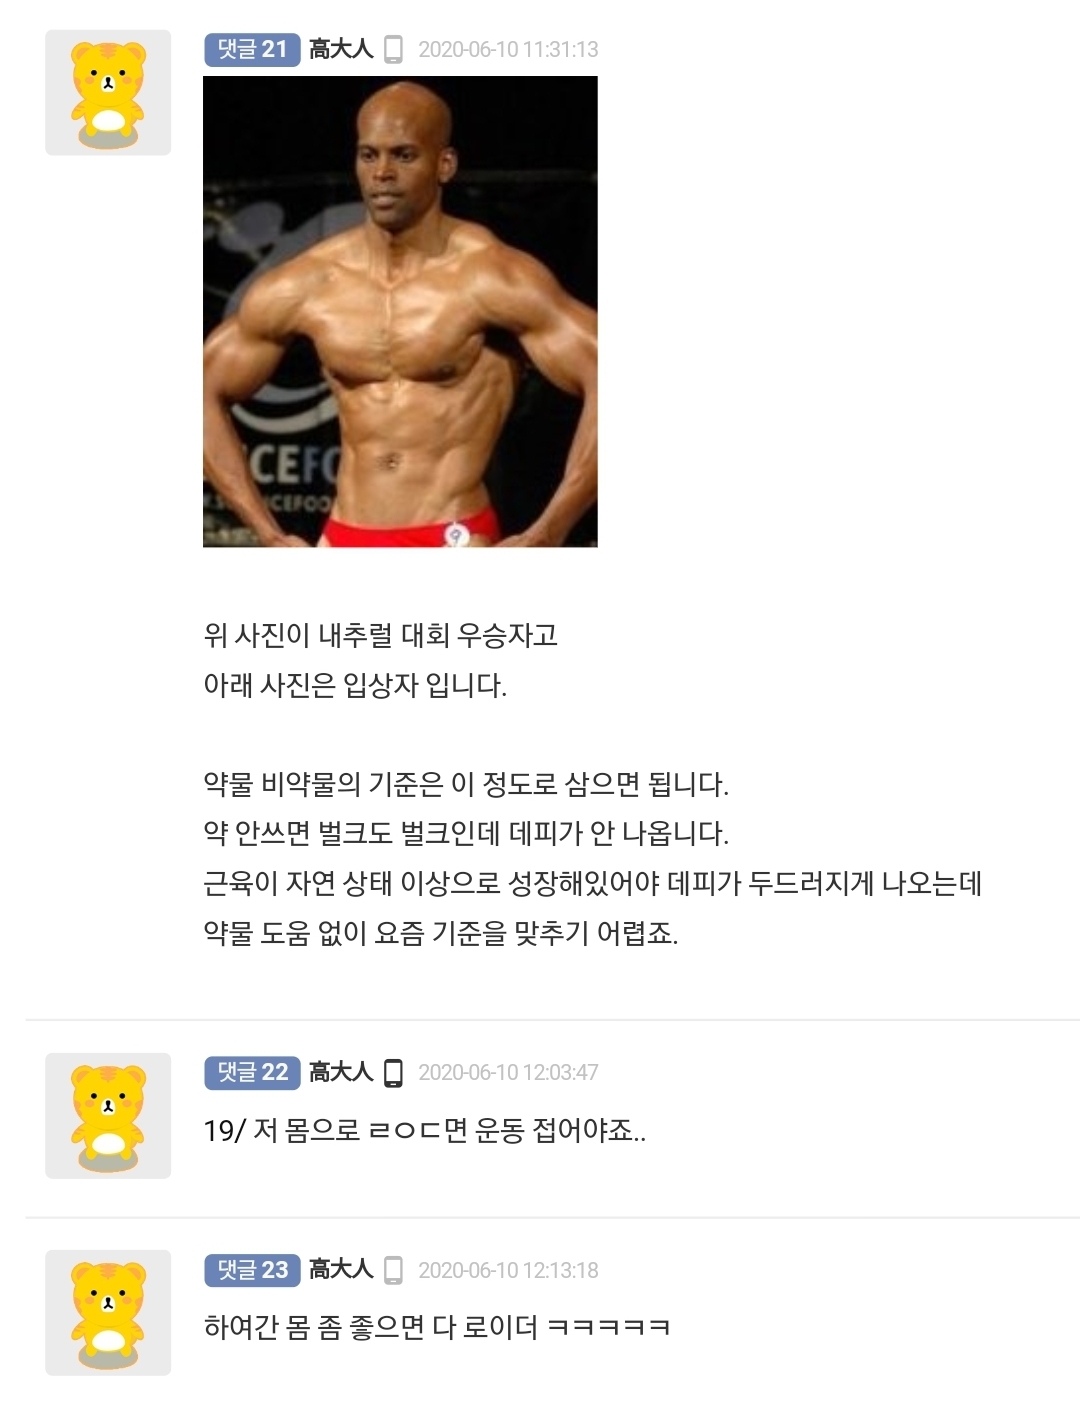Viewport: 1080px width, 1402px height.
Task: Click the timestamp 2020-06-10 12:13:18
Action: [508, 1270]
